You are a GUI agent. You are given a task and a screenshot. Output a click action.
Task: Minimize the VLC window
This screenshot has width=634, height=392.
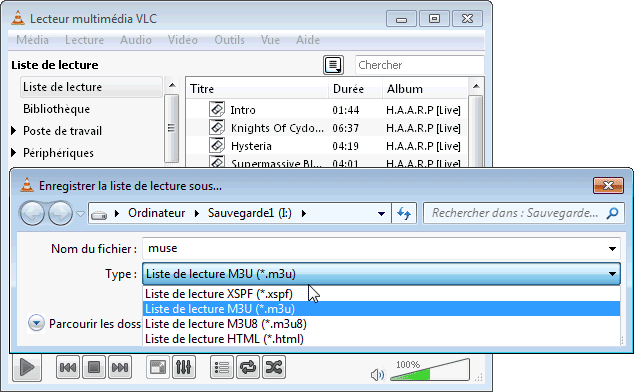401,19
